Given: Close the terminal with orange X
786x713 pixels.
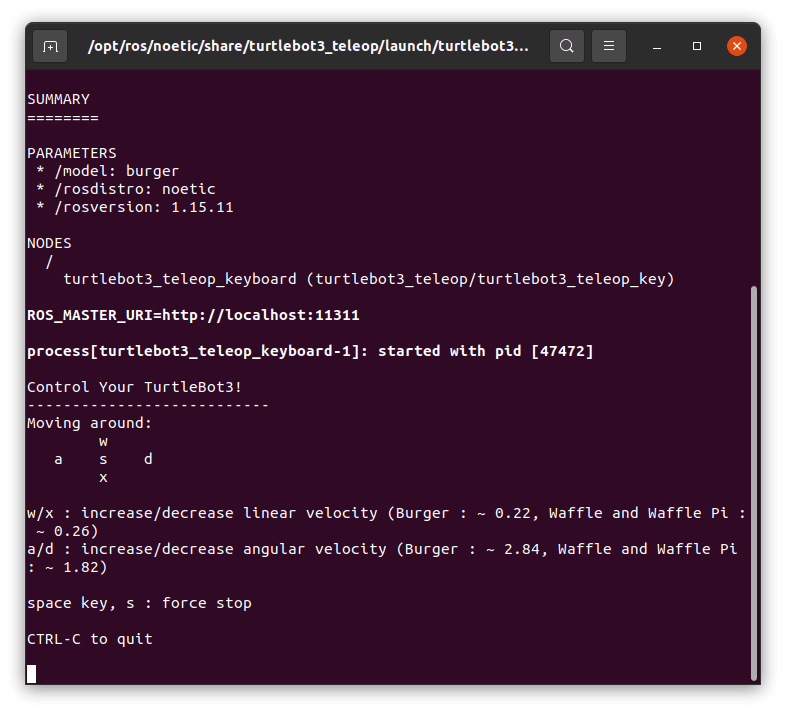Looking at the screenshot, I should [736, 46].
